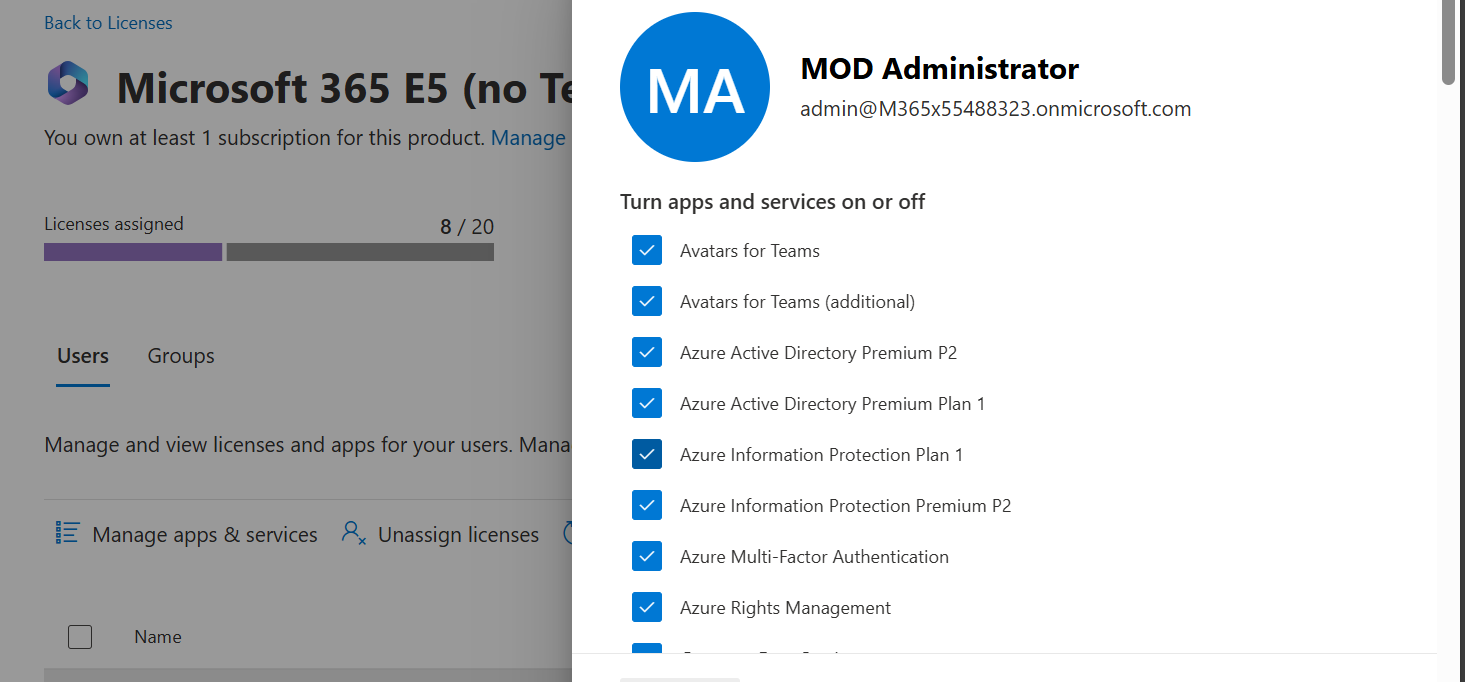Switch to the Groups tab
Viewport: 1465px width, 682px height.
click(x=181, y=356)
